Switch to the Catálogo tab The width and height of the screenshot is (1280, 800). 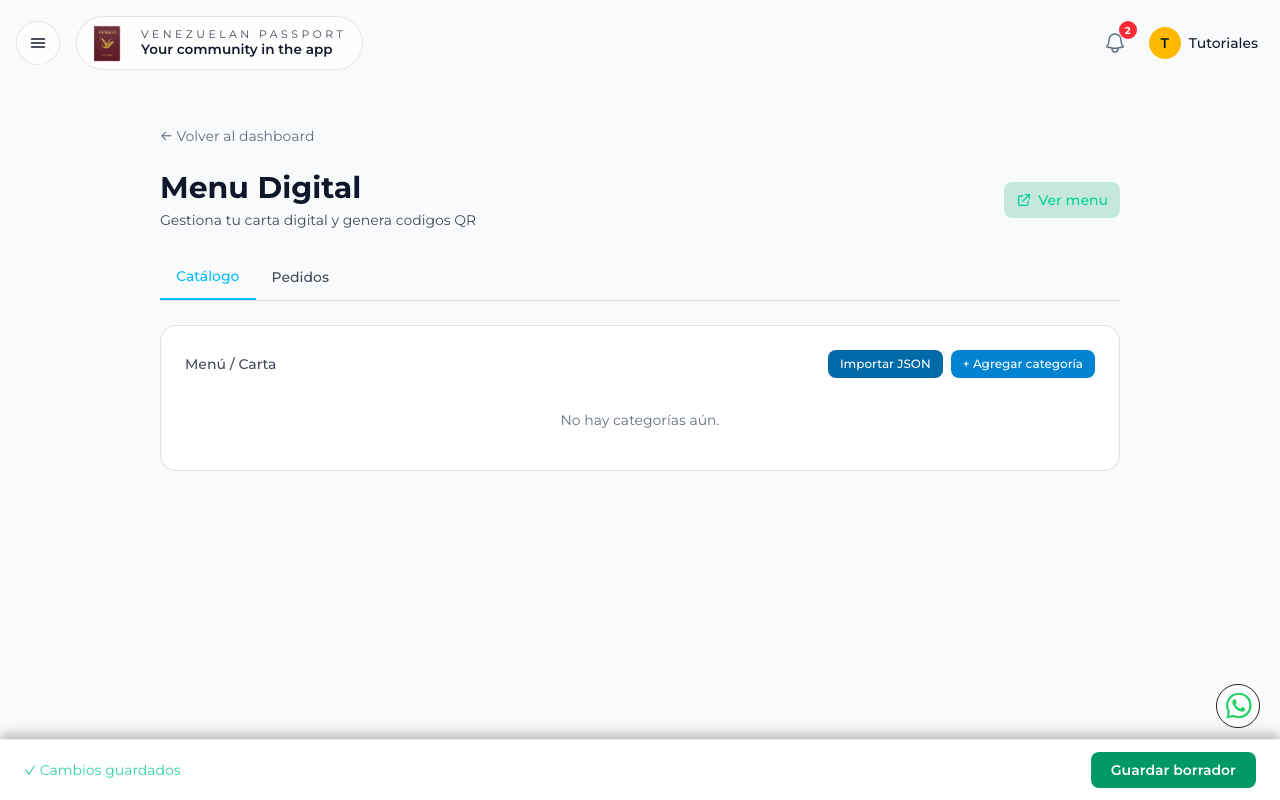point(208,277)
